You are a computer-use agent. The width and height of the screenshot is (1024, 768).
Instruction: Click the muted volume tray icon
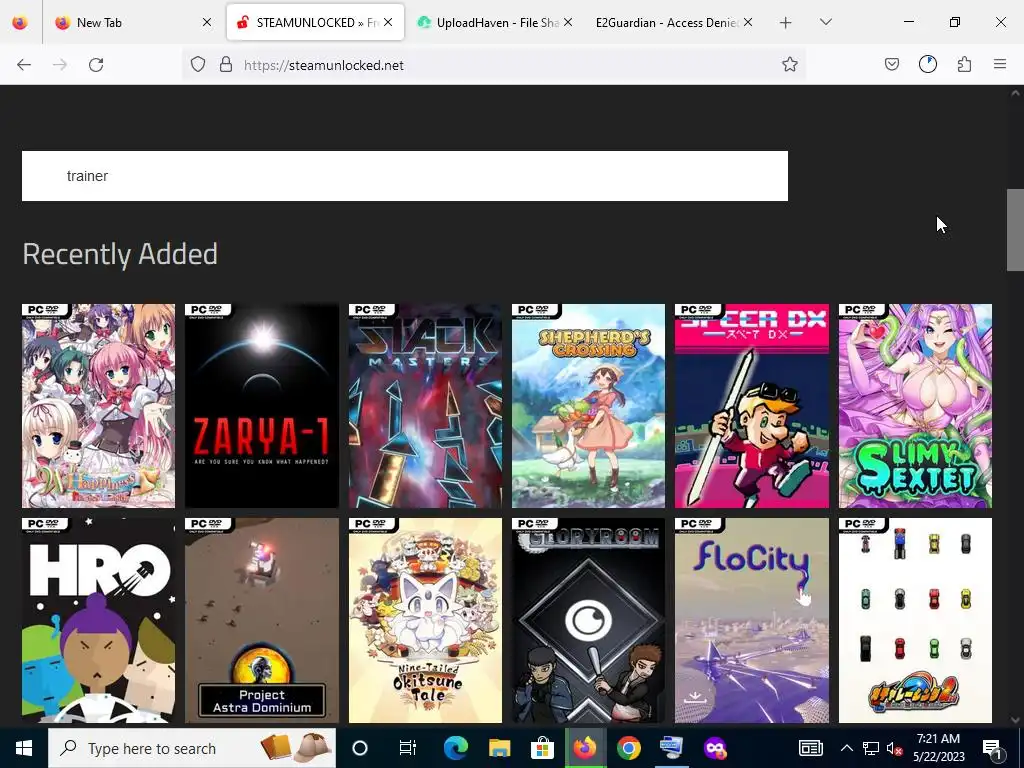coord(895,748)
